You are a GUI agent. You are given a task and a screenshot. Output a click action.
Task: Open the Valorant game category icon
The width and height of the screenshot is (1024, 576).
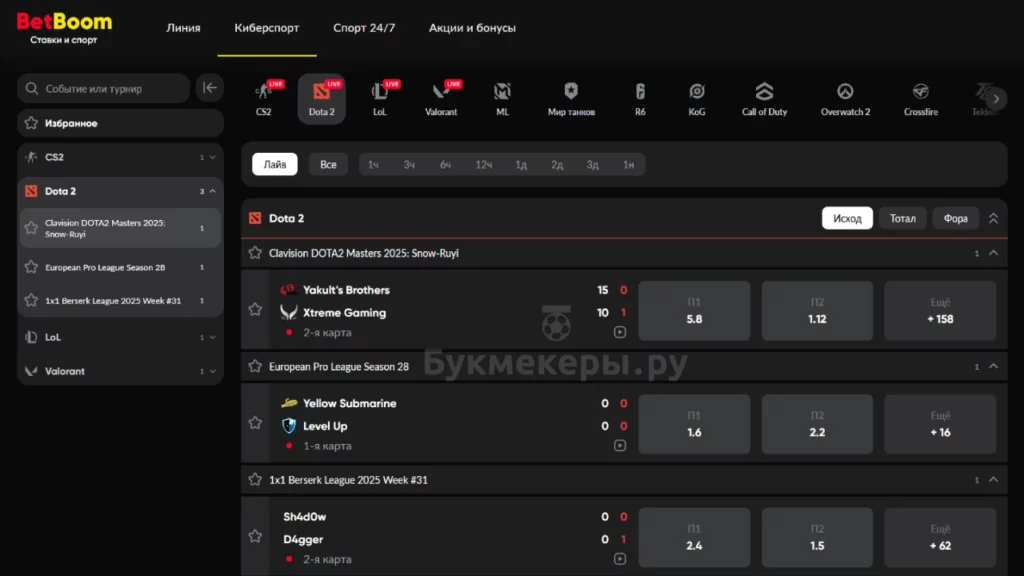coord(441,99)
